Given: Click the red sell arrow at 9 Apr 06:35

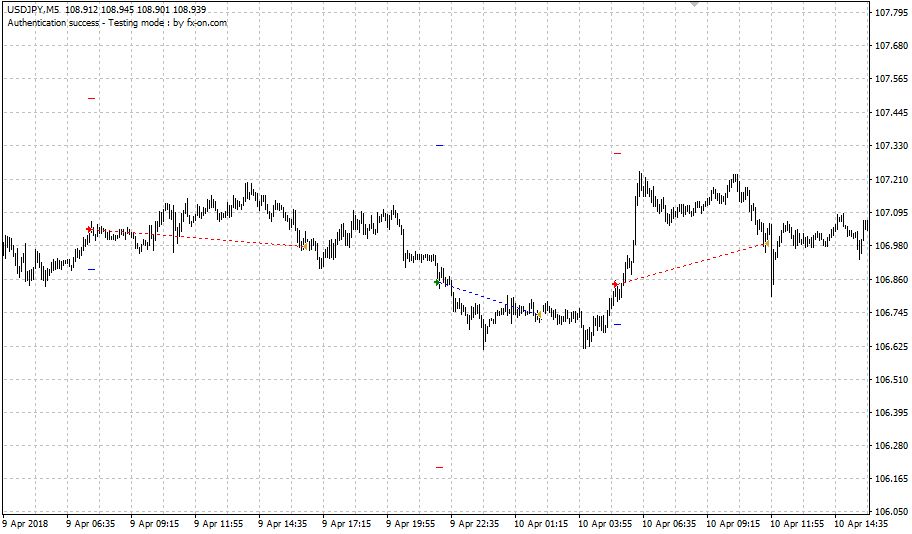Looking at the screenshot, I should [89, 229].
